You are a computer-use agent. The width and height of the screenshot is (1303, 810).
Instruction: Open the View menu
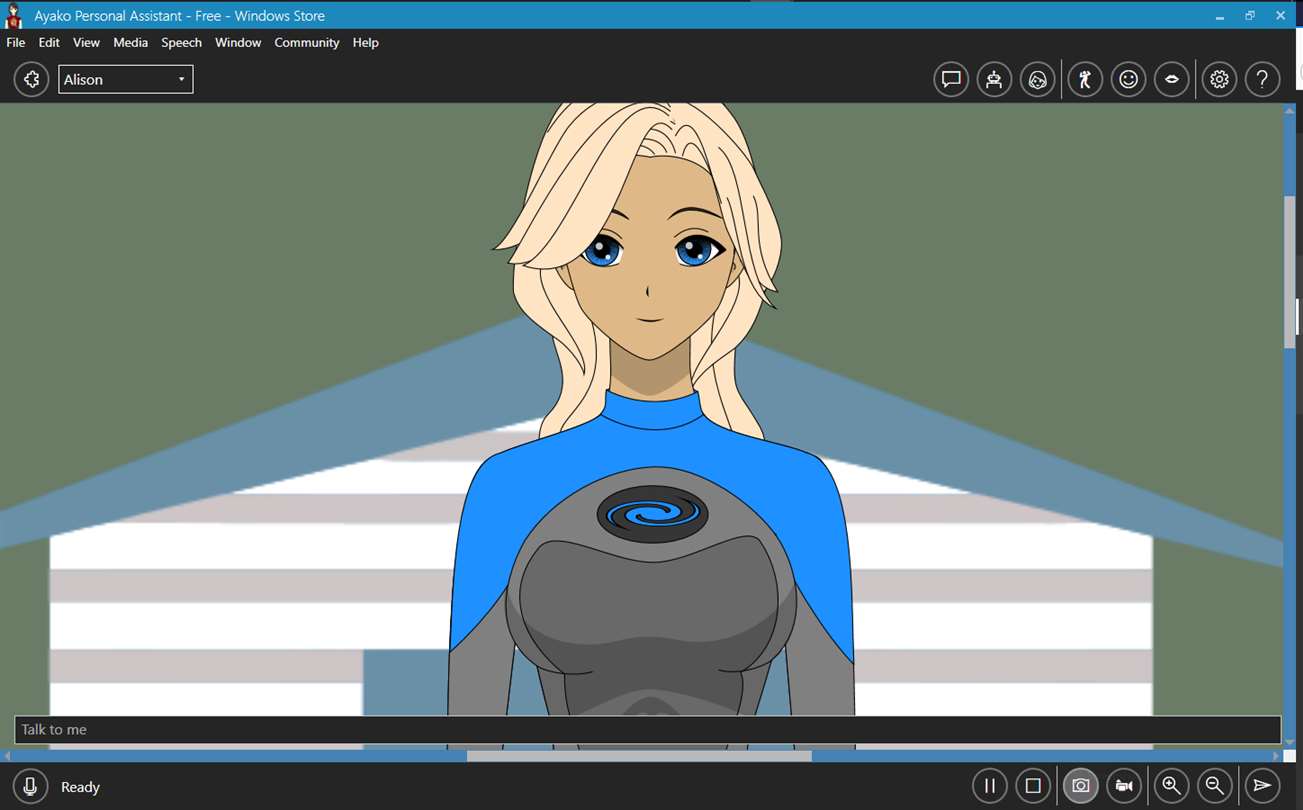click(x=86, y=43)
